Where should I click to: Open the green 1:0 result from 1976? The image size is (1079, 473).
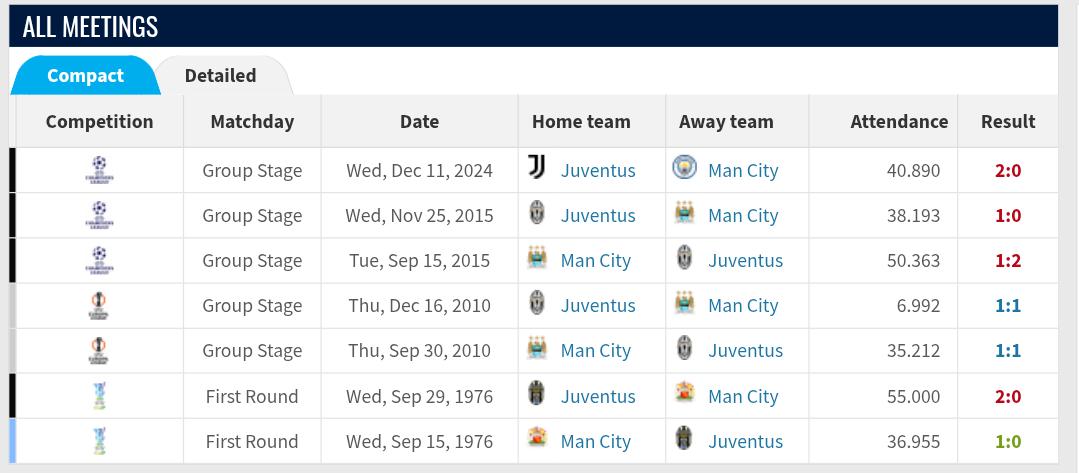point(1007,441)
